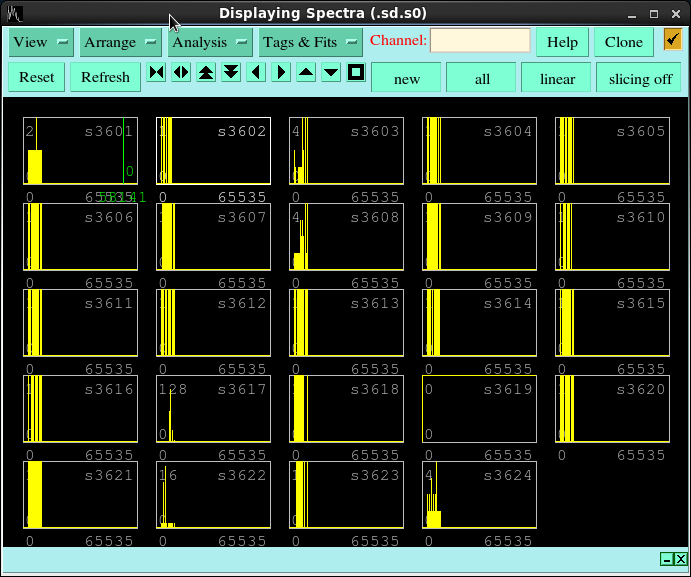Toggle the 'slicing off' button
Image resolution: width=691 pixels, height=577 pixels.
640,78
